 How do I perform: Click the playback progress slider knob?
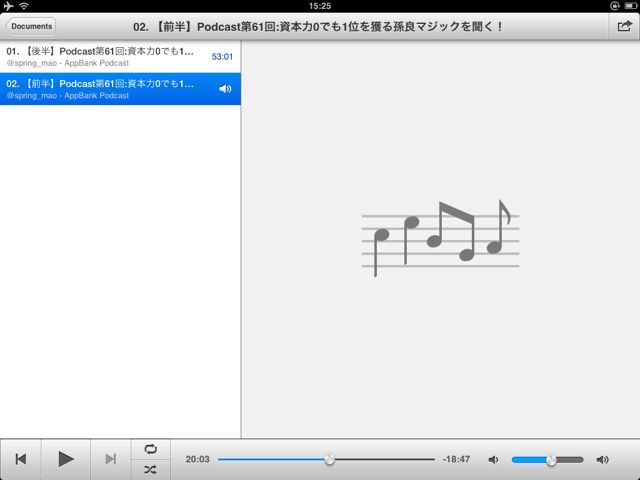[x=329, y=460]
